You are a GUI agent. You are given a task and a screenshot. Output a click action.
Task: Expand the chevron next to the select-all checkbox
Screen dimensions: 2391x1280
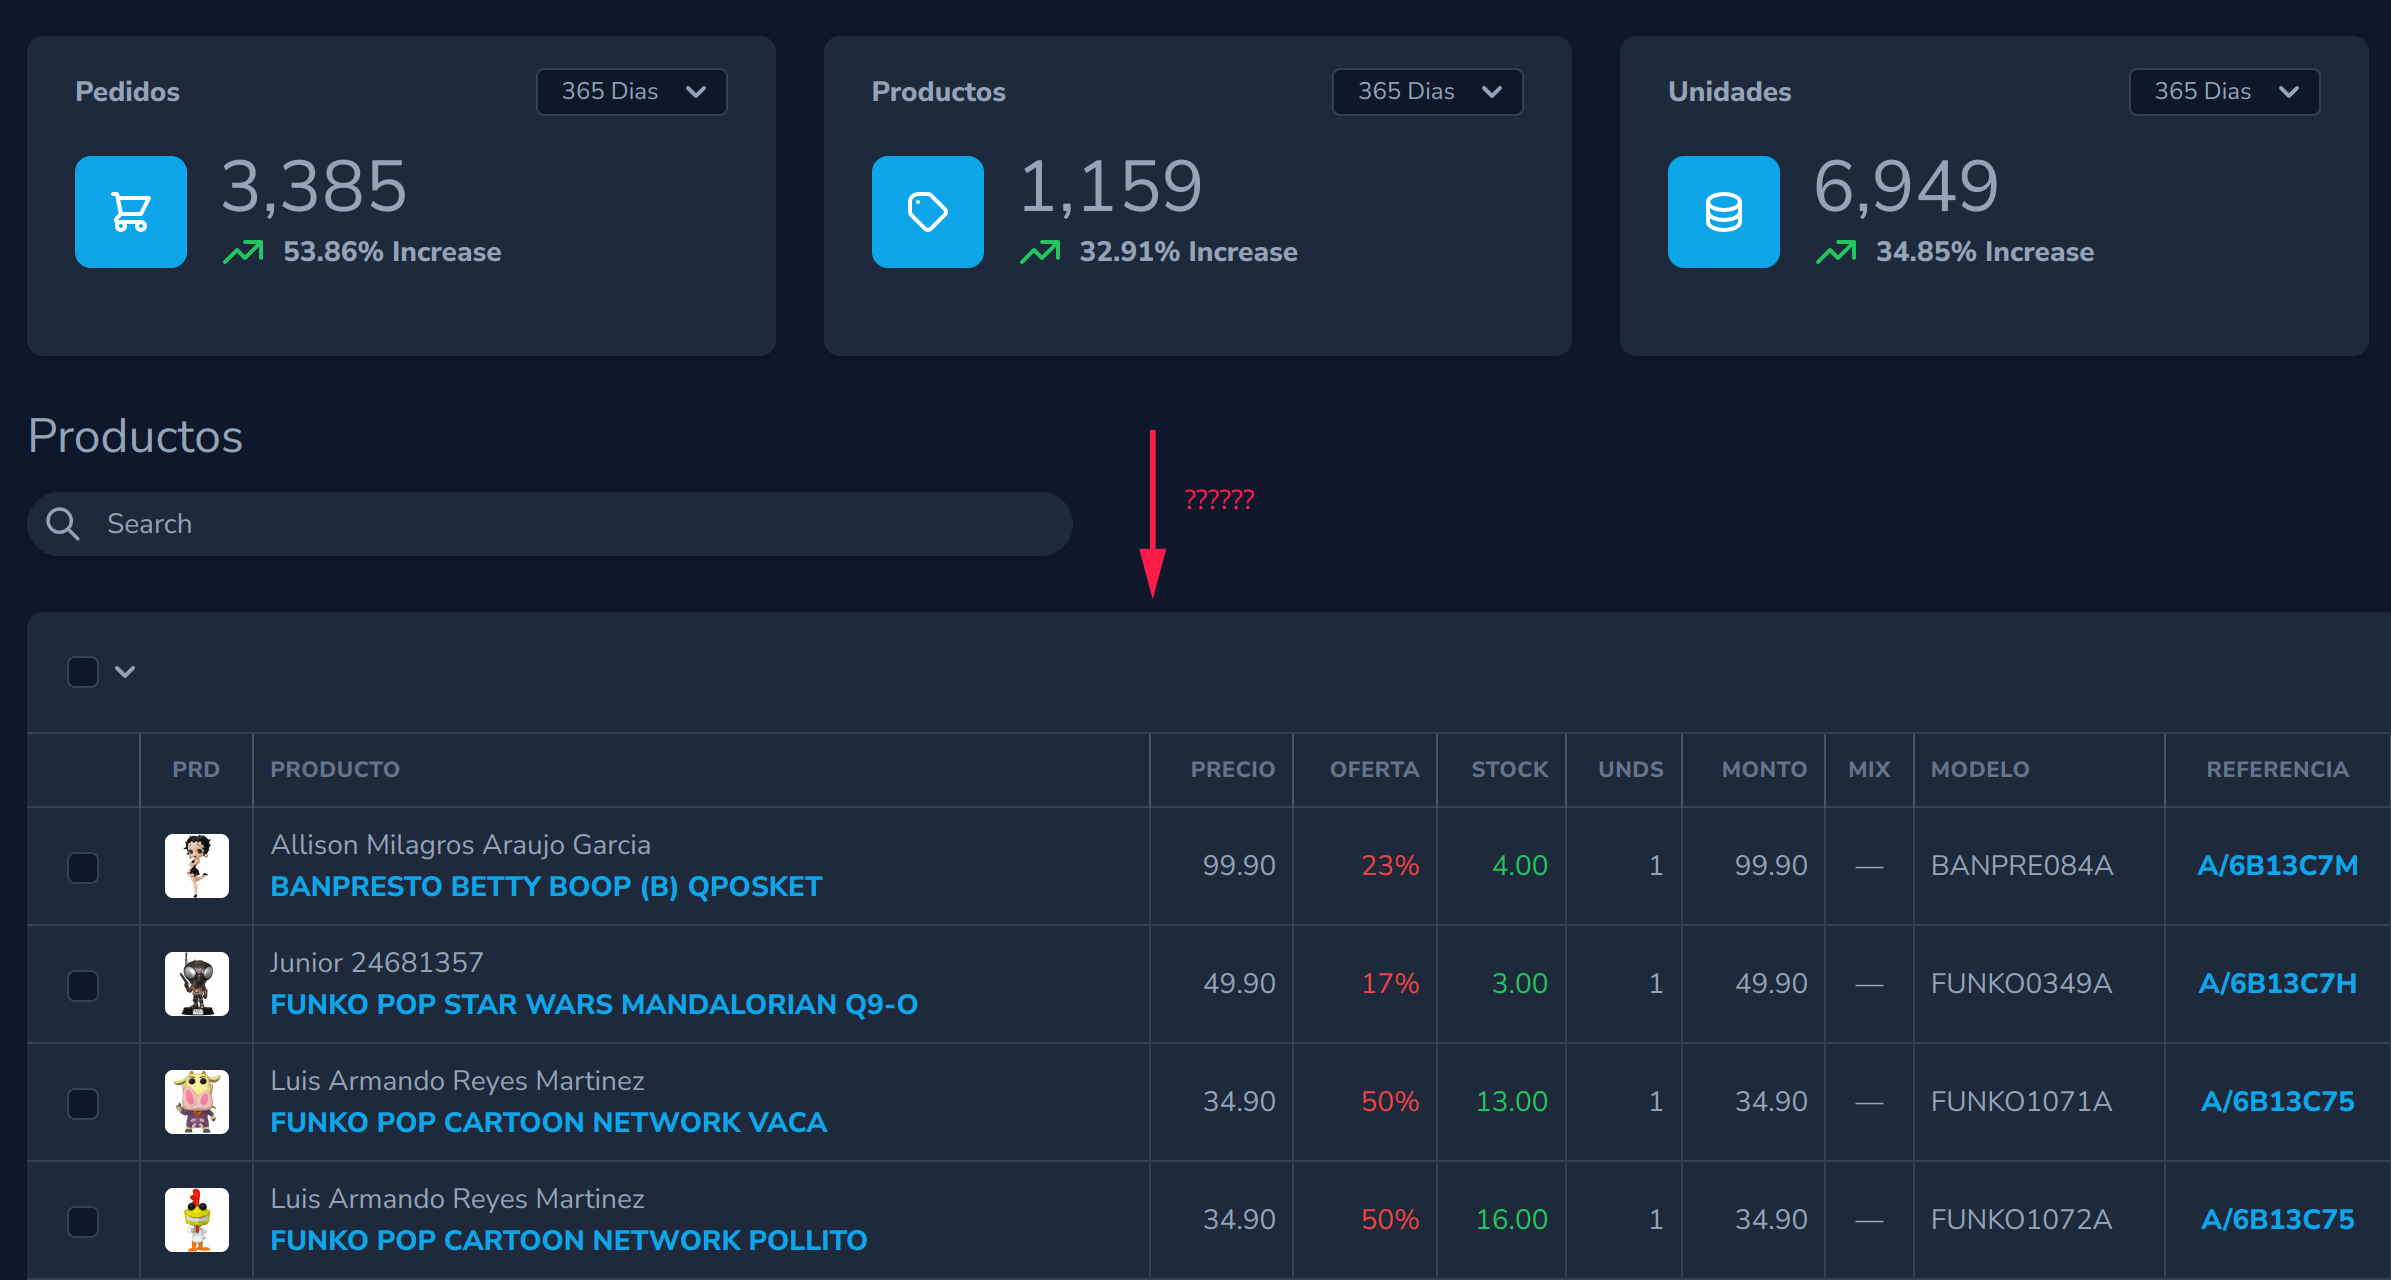pyautogui.click(x=126, y=672)
